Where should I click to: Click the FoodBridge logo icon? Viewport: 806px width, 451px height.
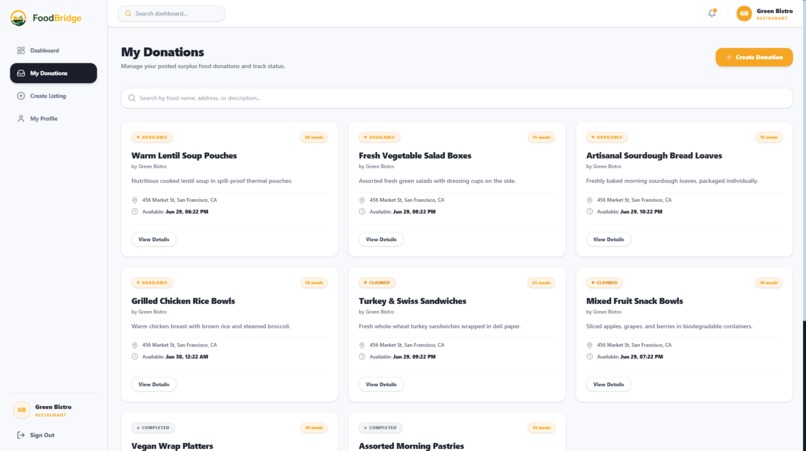(19, 18)
